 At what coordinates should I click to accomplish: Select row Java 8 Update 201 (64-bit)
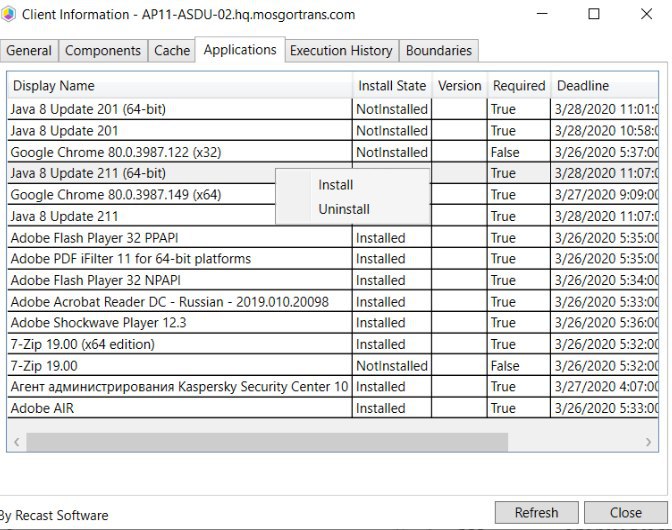click(x=333, y=109)
